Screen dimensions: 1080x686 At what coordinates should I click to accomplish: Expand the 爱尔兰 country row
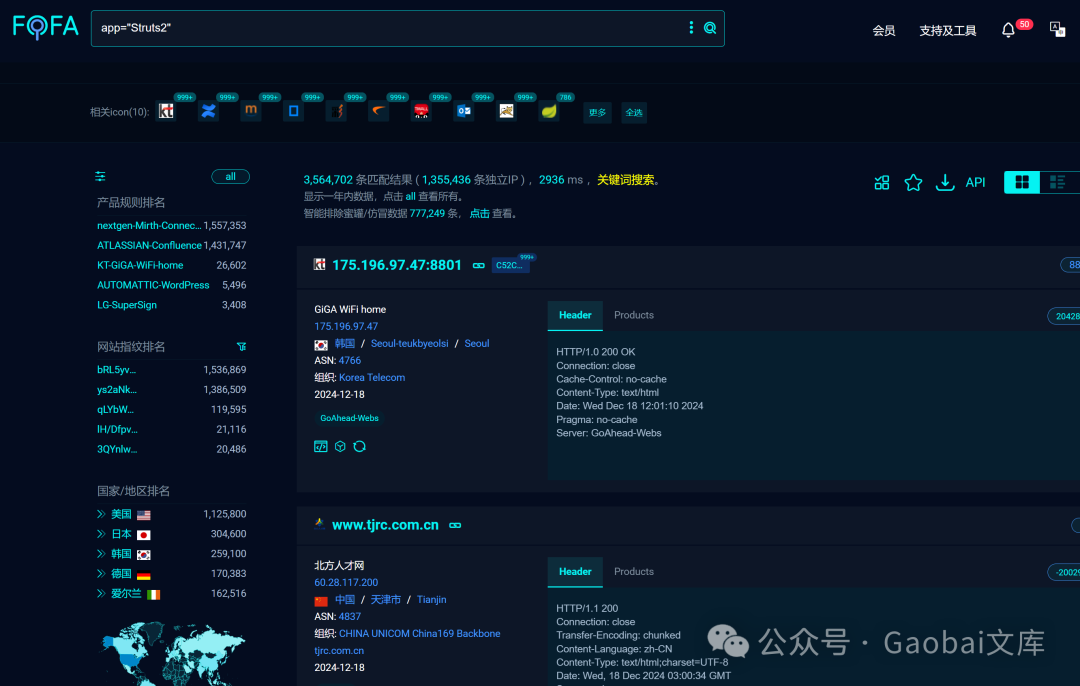(x=101, y=594)
